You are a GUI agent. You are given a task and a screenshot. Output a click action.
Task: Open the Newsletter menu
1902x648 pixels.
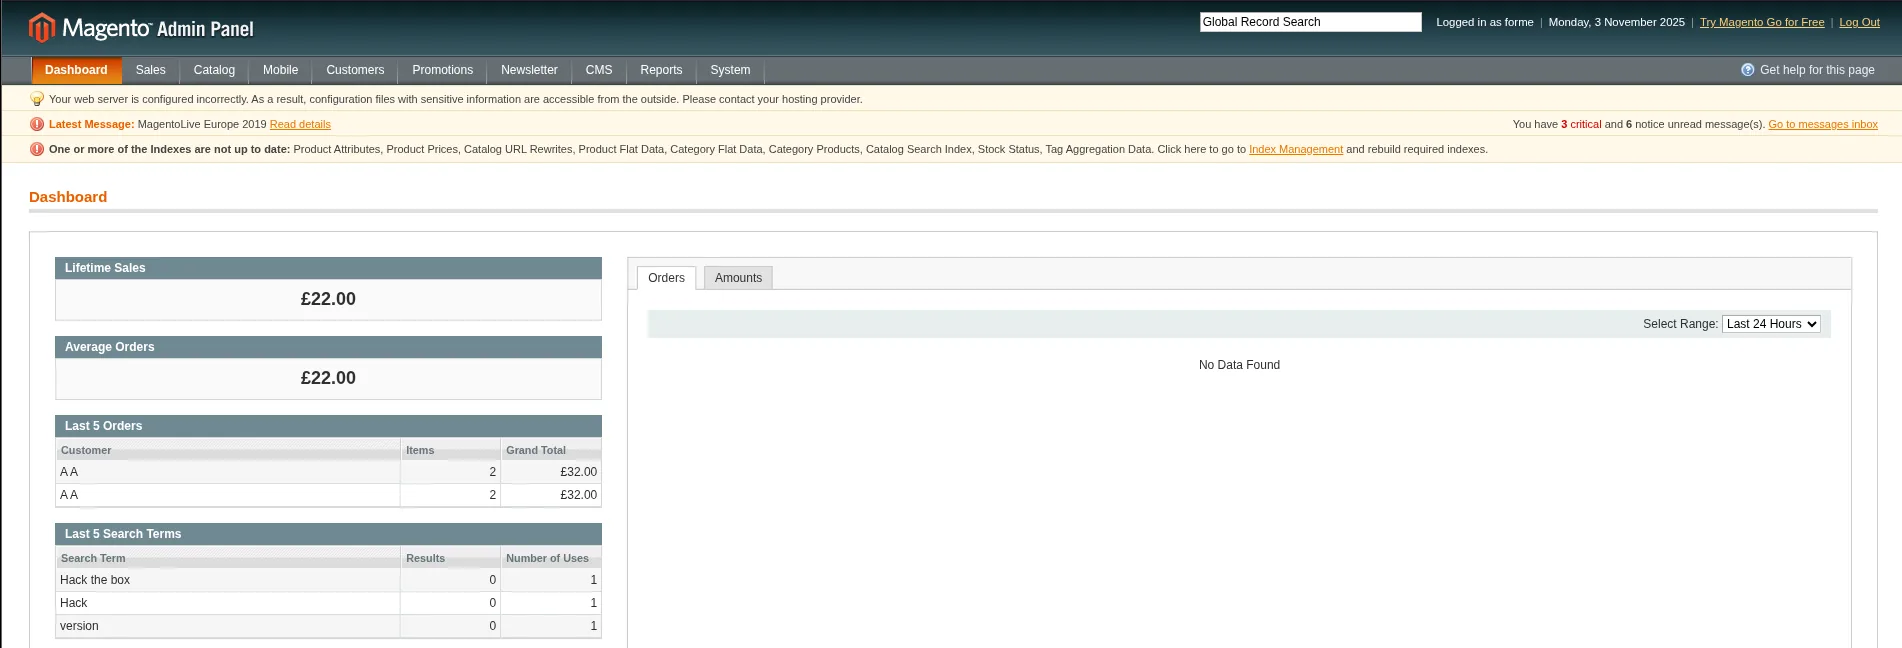click(x=529, y=70)
